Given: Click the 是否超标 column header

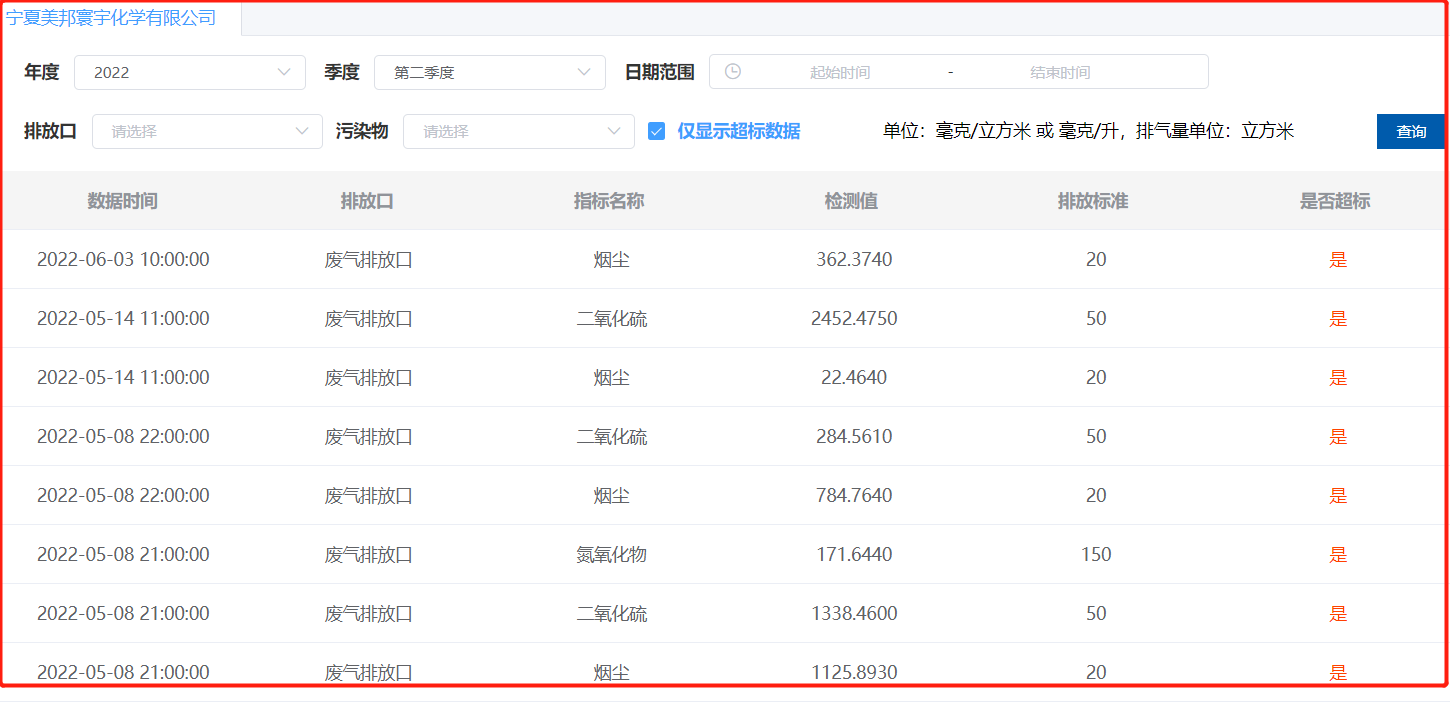Looking at the screenshot, I should [1335, 201].
